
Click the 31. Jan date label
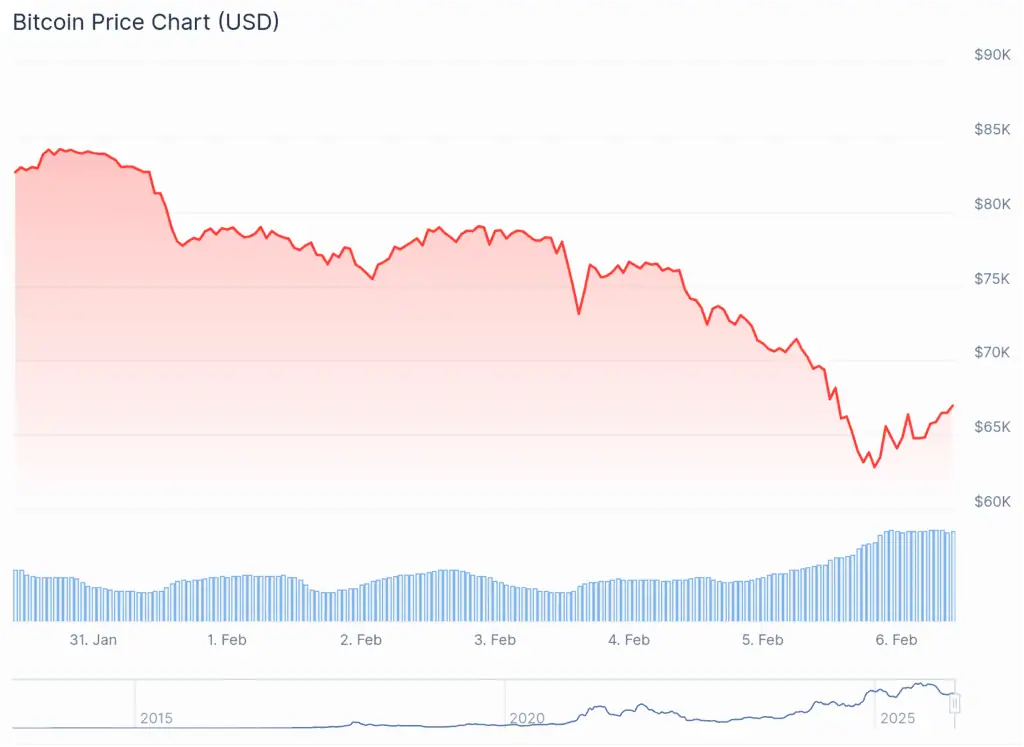tap(93, 640)
